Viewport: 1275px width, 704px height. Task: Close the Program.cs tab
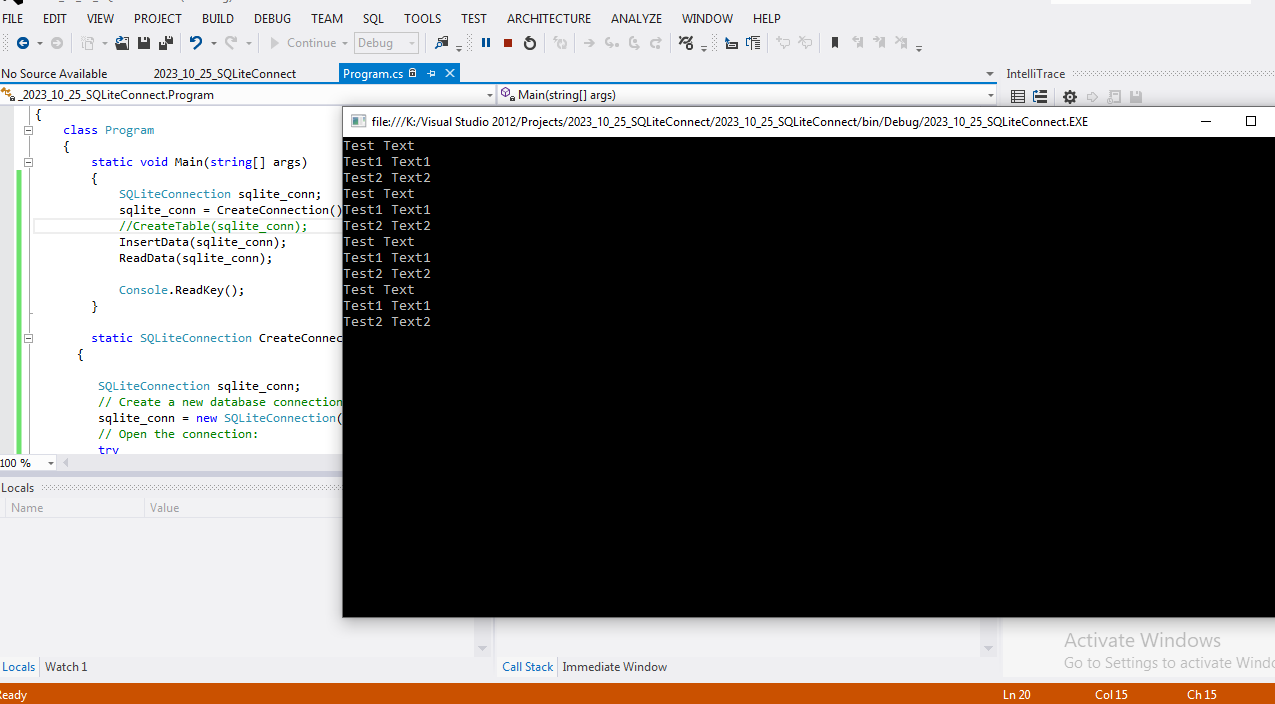(450, 73)
